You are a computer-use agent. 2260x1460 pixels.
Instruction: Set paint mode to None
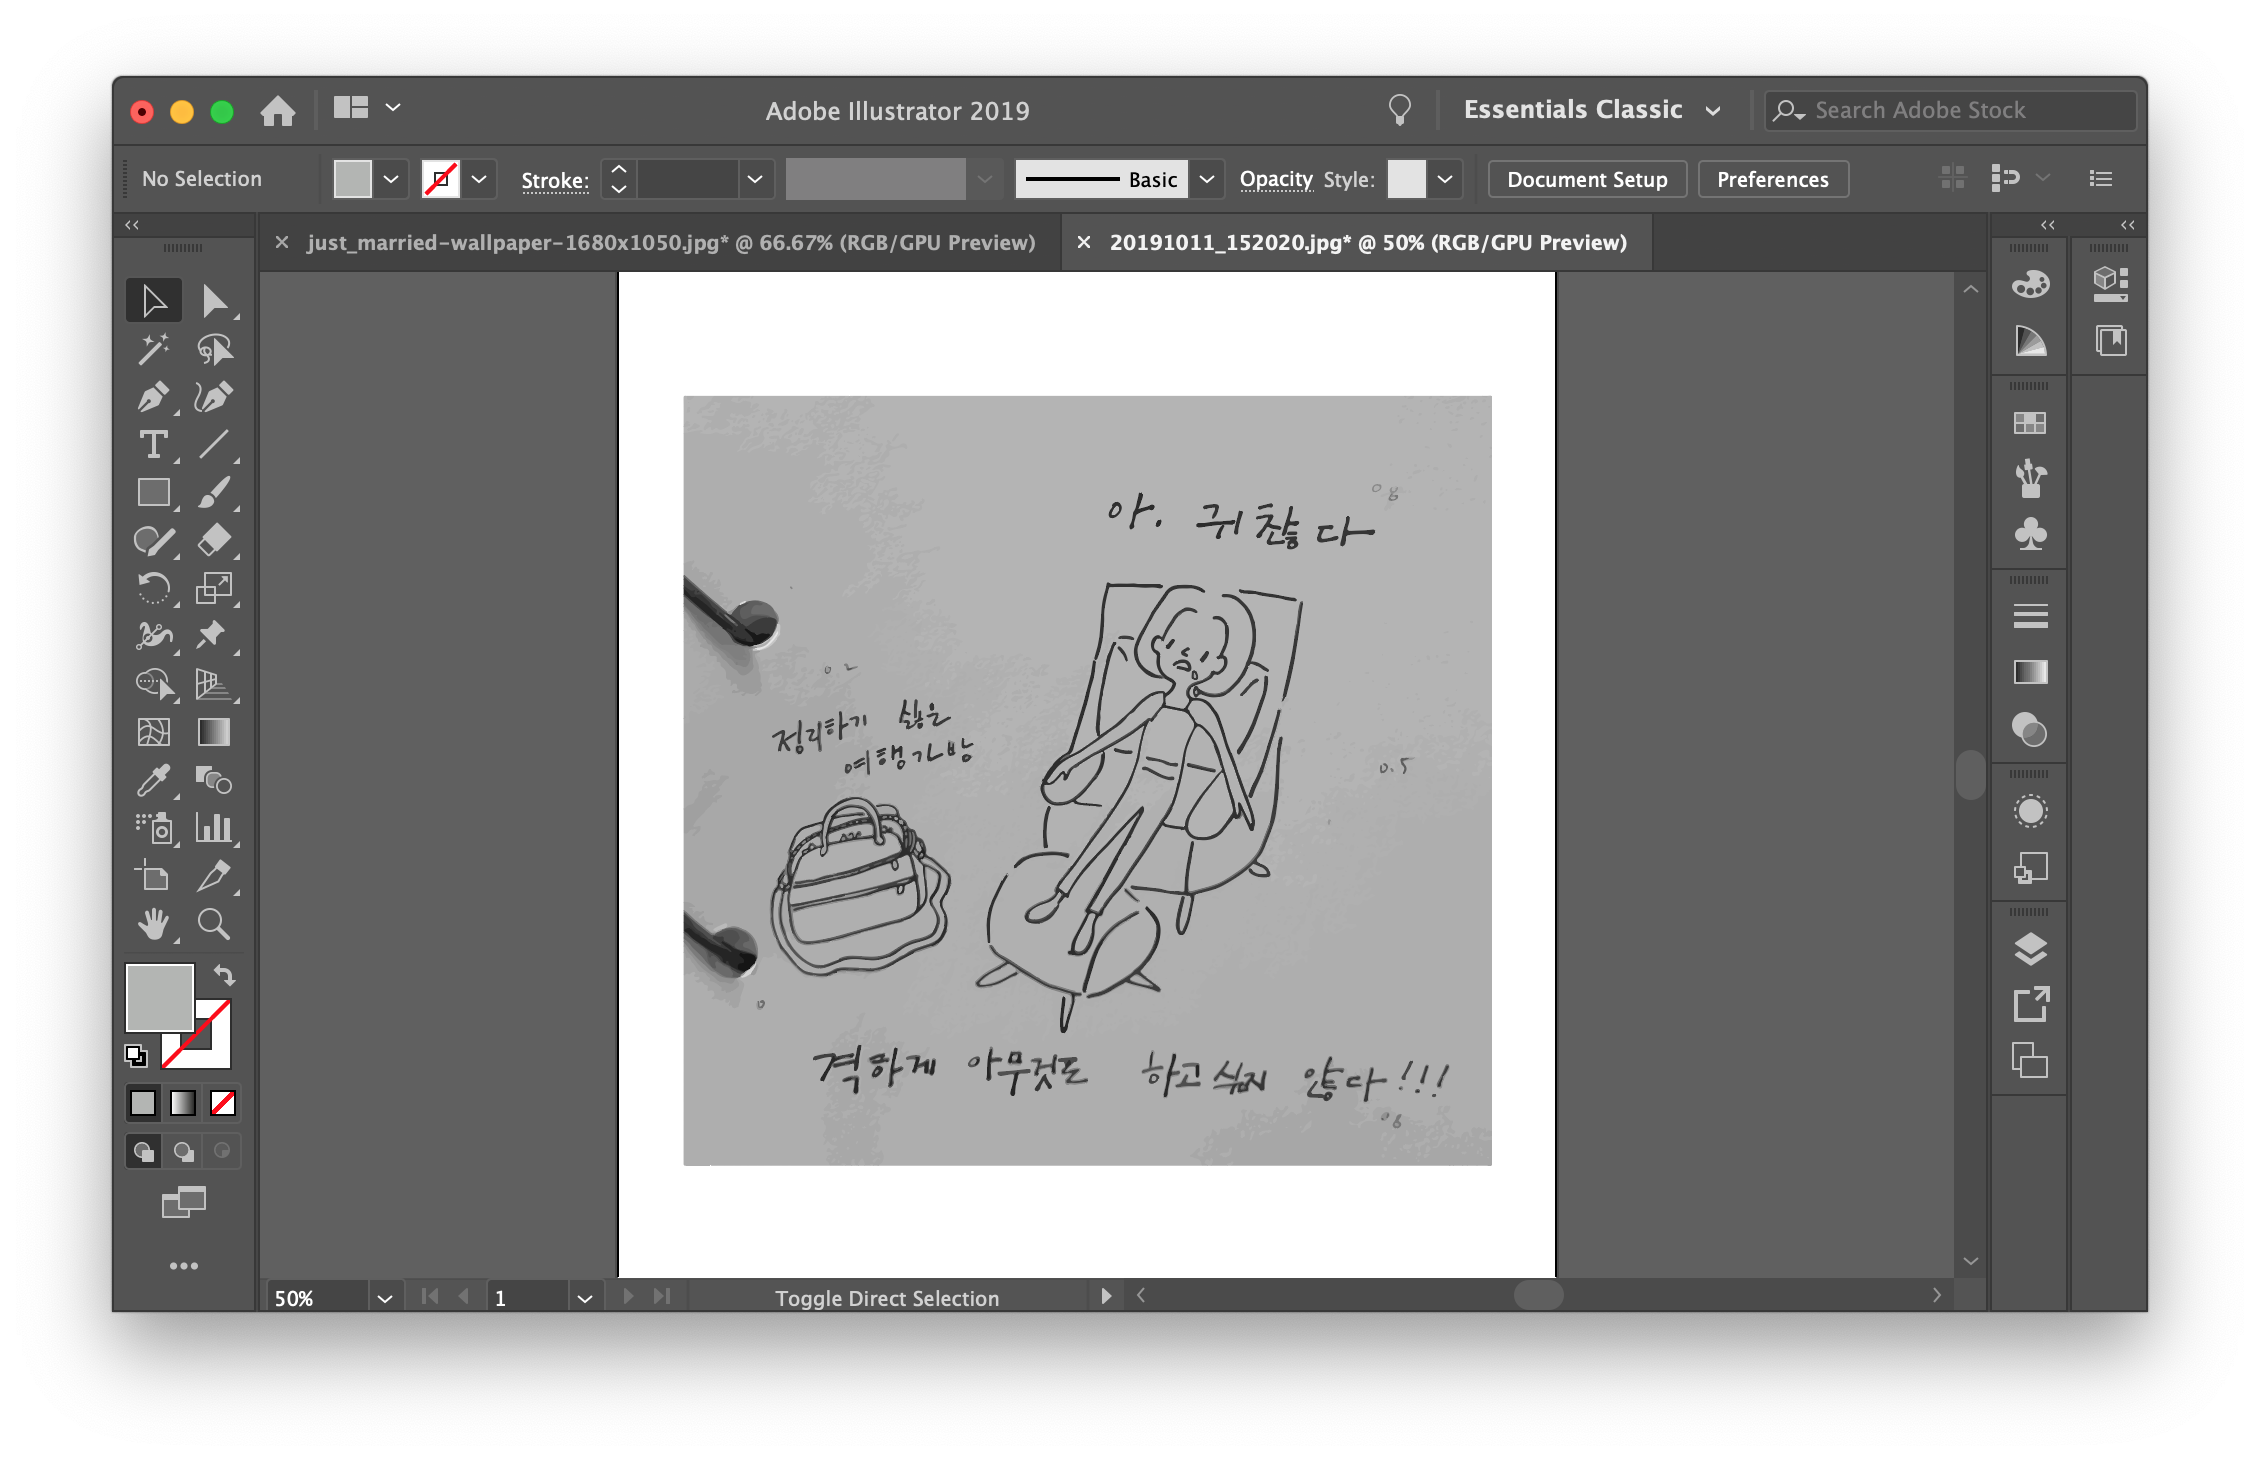click(223, 1103)
